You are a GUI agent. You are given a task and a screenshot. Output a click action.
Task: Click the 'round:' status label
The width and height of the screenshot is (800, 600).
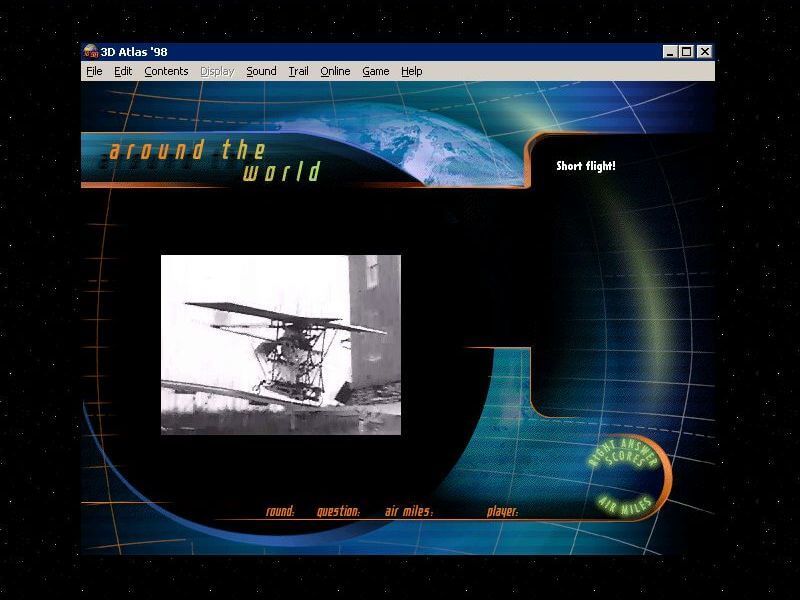tap(280, 511)
